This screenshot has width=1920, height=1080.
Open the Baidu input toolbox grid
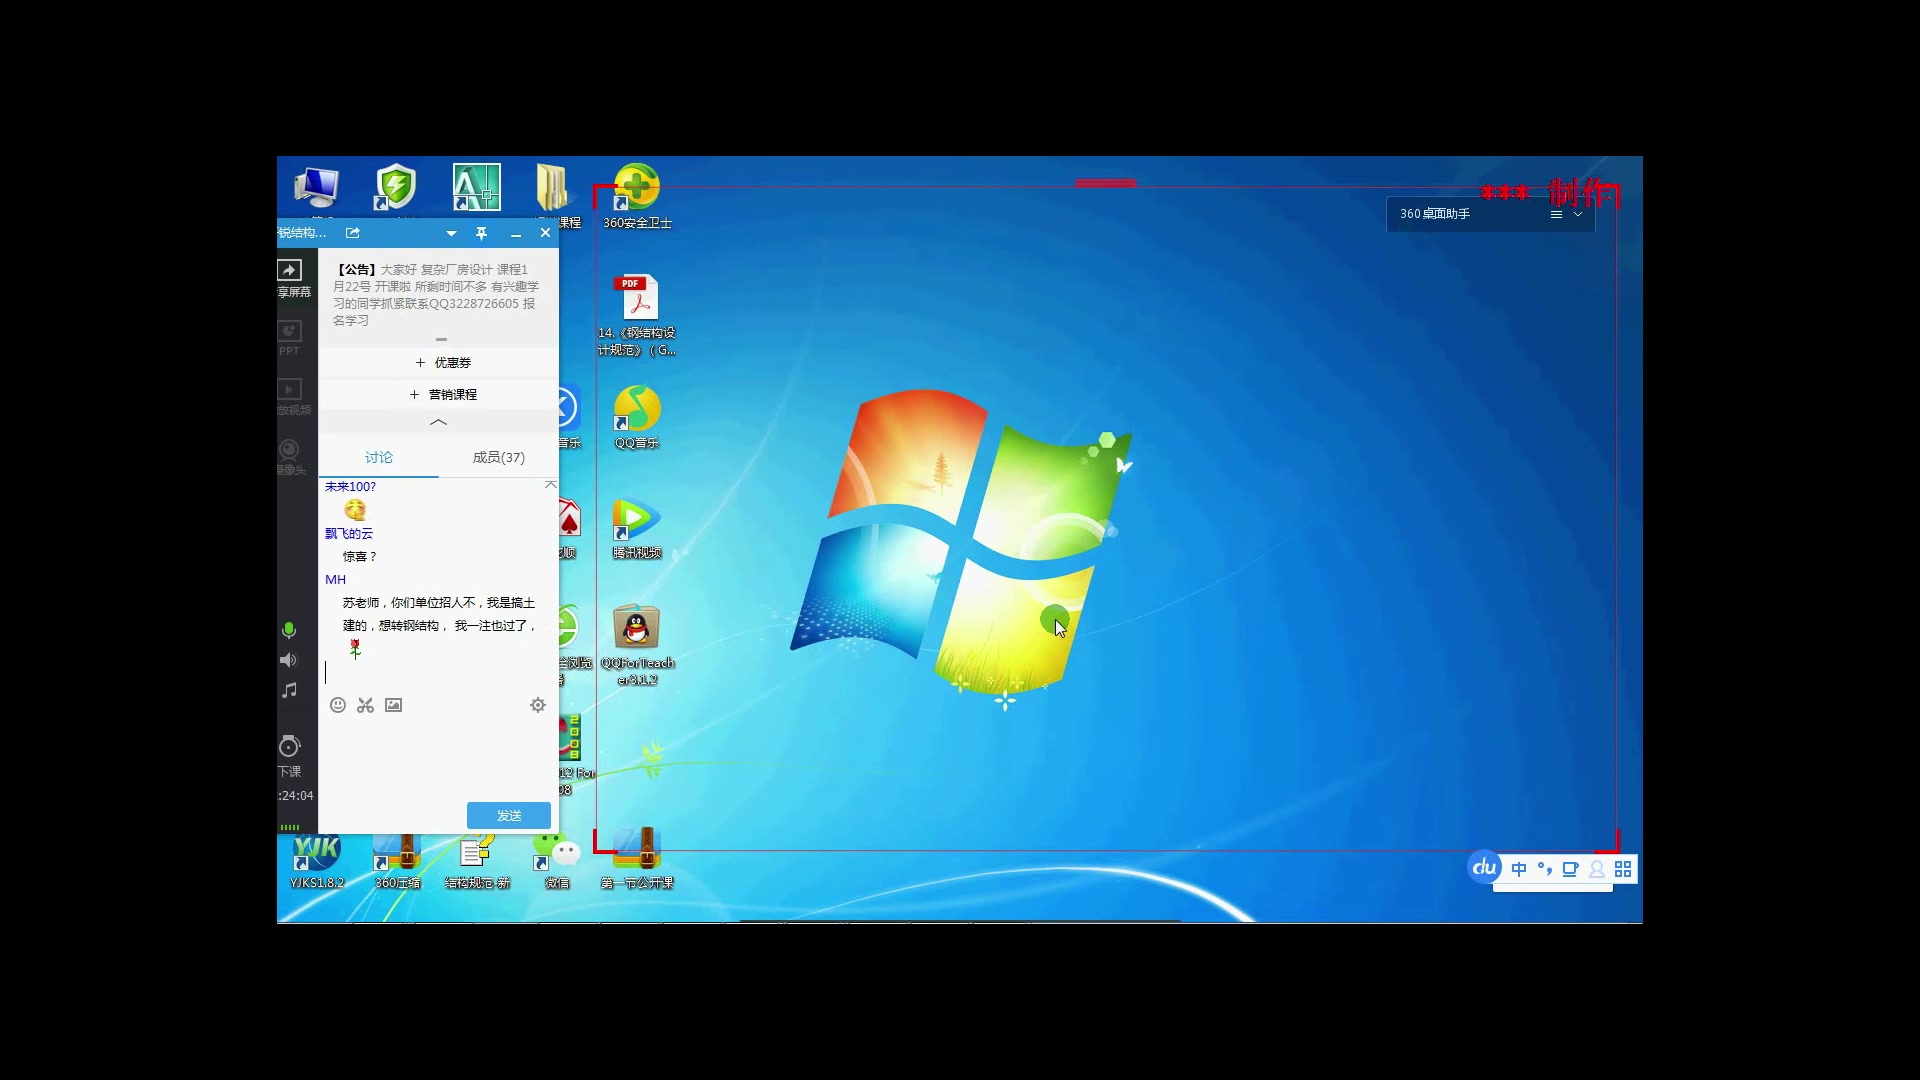pos(1623,869)
